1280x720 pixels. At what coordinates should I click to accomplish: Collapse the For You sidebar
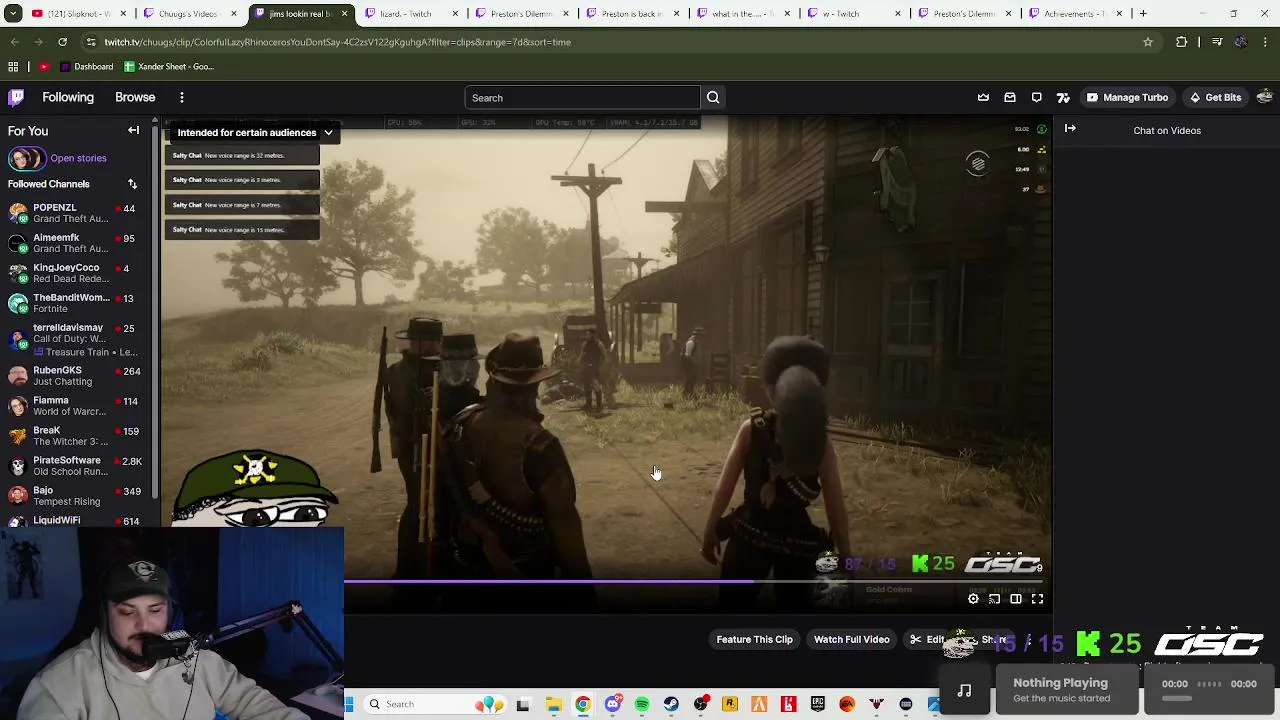click(x=133, y=131)
